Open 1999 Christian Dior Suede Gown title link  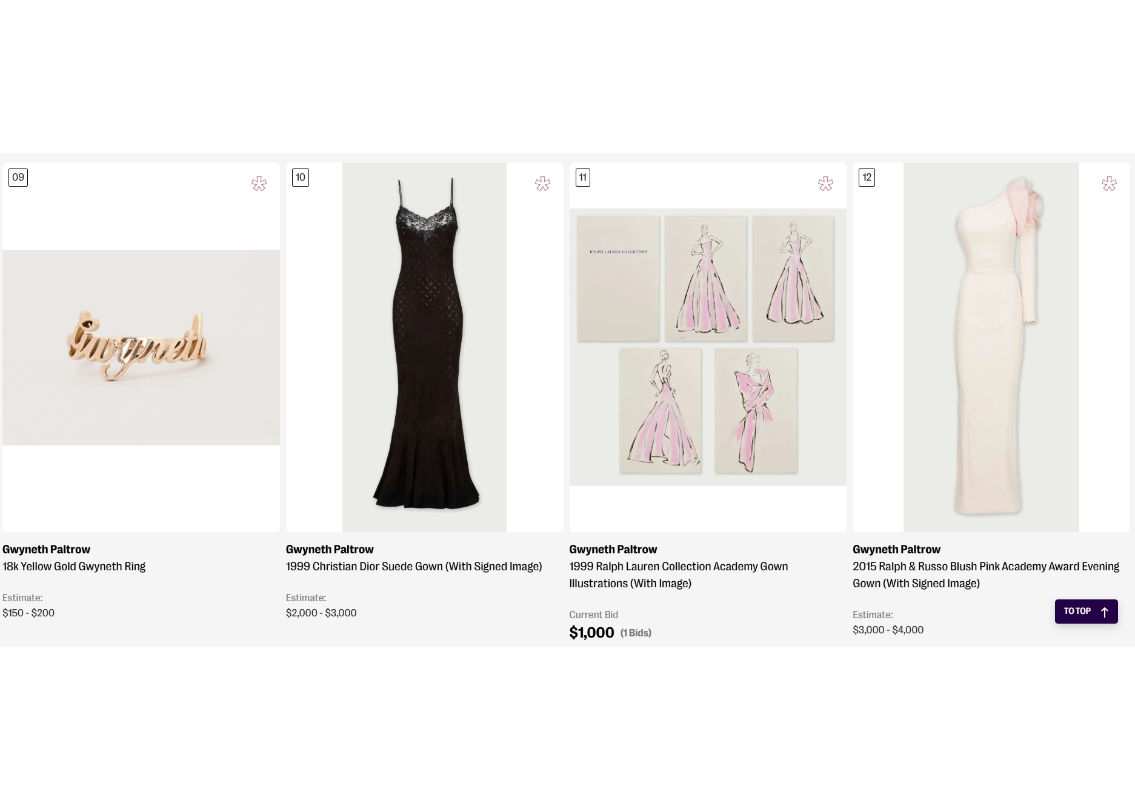click(x=413, y=566)
